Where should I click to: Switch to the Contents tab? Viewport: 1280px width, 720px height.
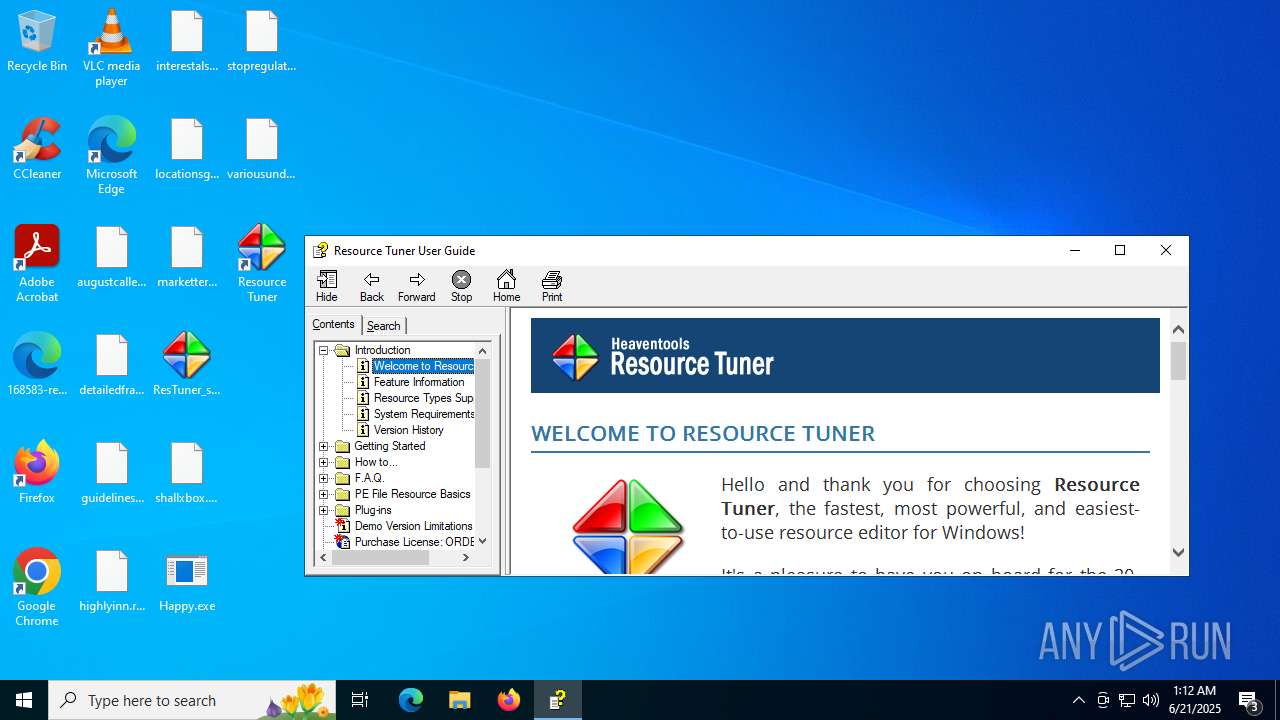pos(333,324)
